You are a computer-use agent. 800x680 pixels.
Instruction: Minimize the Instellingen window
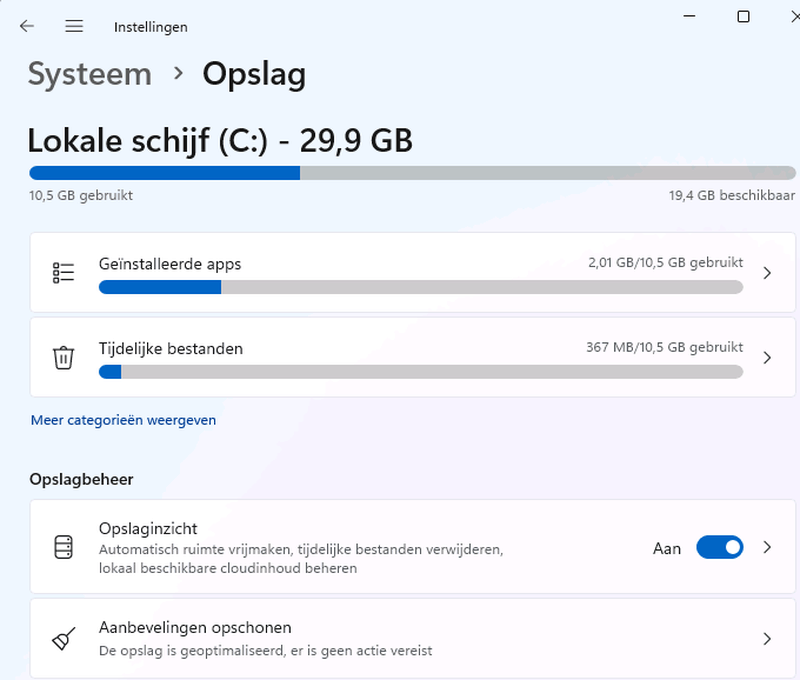click(x=689, y=16)
